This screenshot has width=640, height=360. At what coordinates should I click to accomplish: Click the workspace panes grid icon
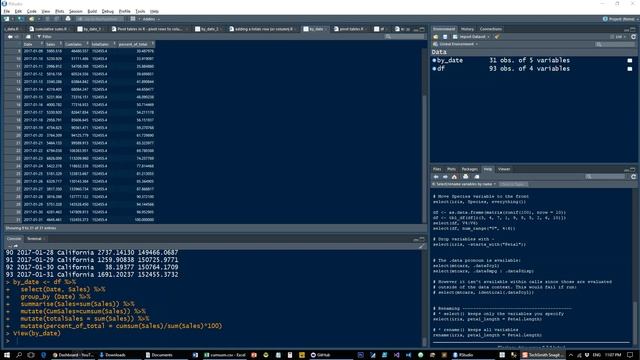[x=133, y=19]
